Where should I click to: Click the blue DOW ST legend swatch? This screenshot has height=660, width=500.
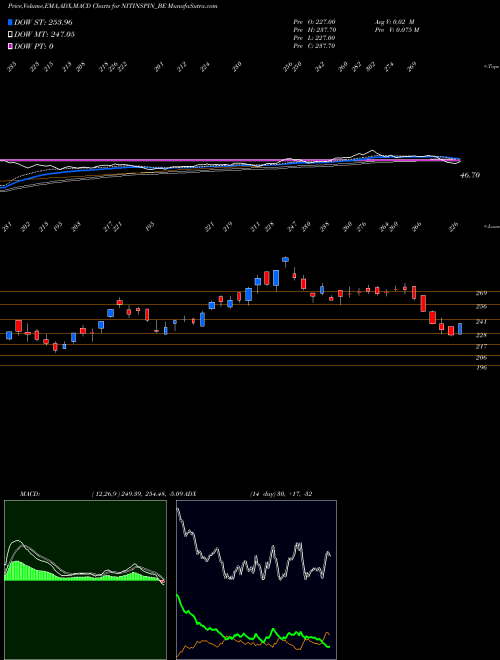[x=10, y=22]
